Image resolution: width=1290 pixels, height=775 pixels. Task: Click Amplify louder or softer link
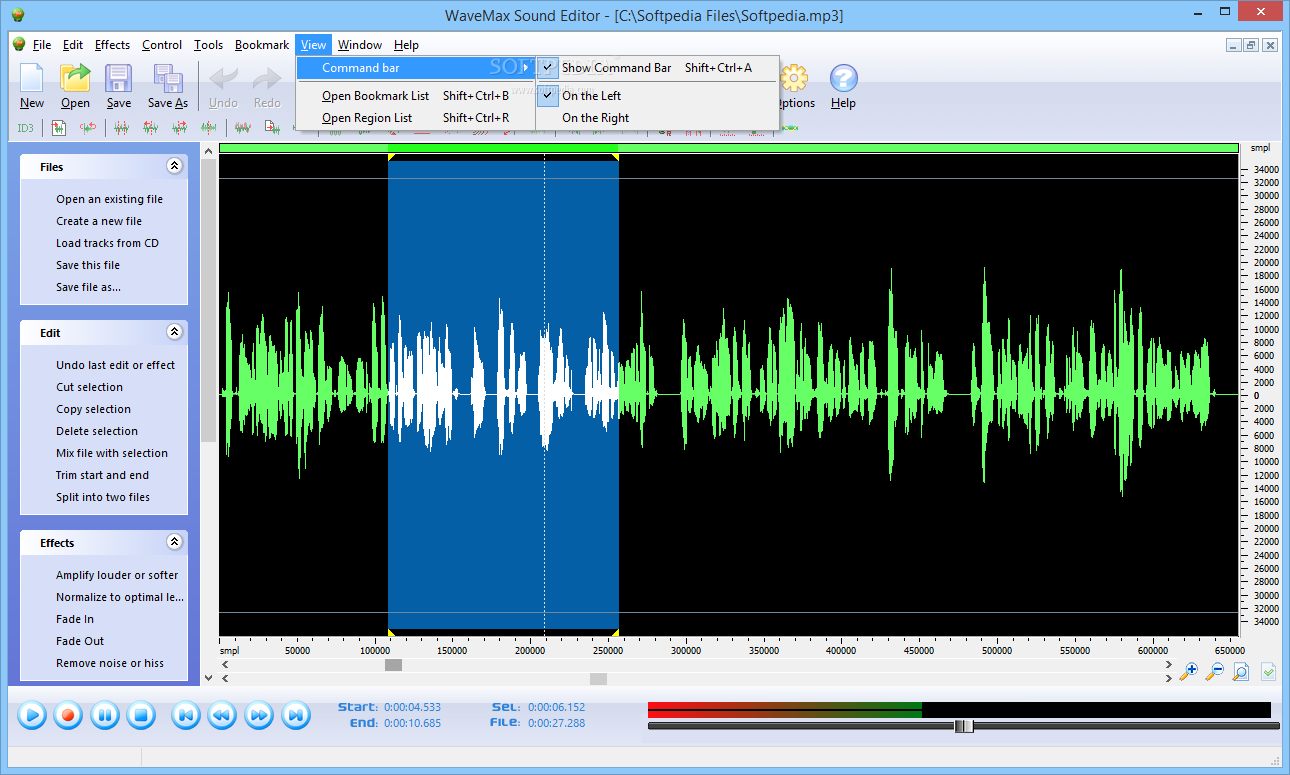click(117, 575)
